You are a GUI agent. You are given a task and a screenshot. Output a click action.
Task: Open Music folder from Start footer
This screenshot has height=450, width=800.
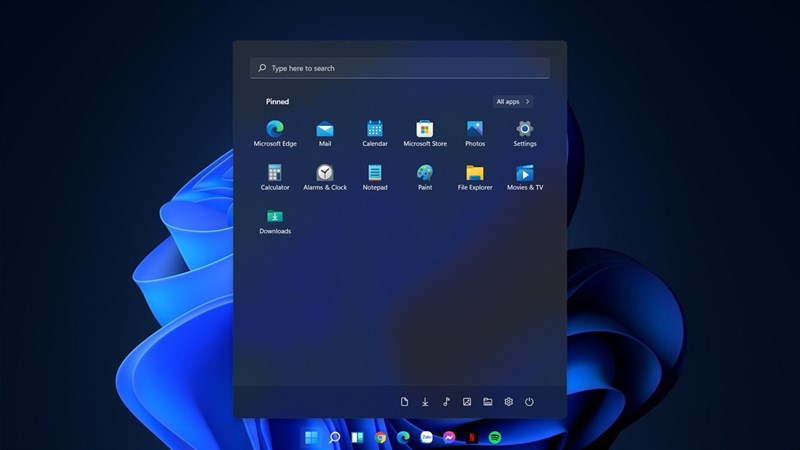(446, 402)
